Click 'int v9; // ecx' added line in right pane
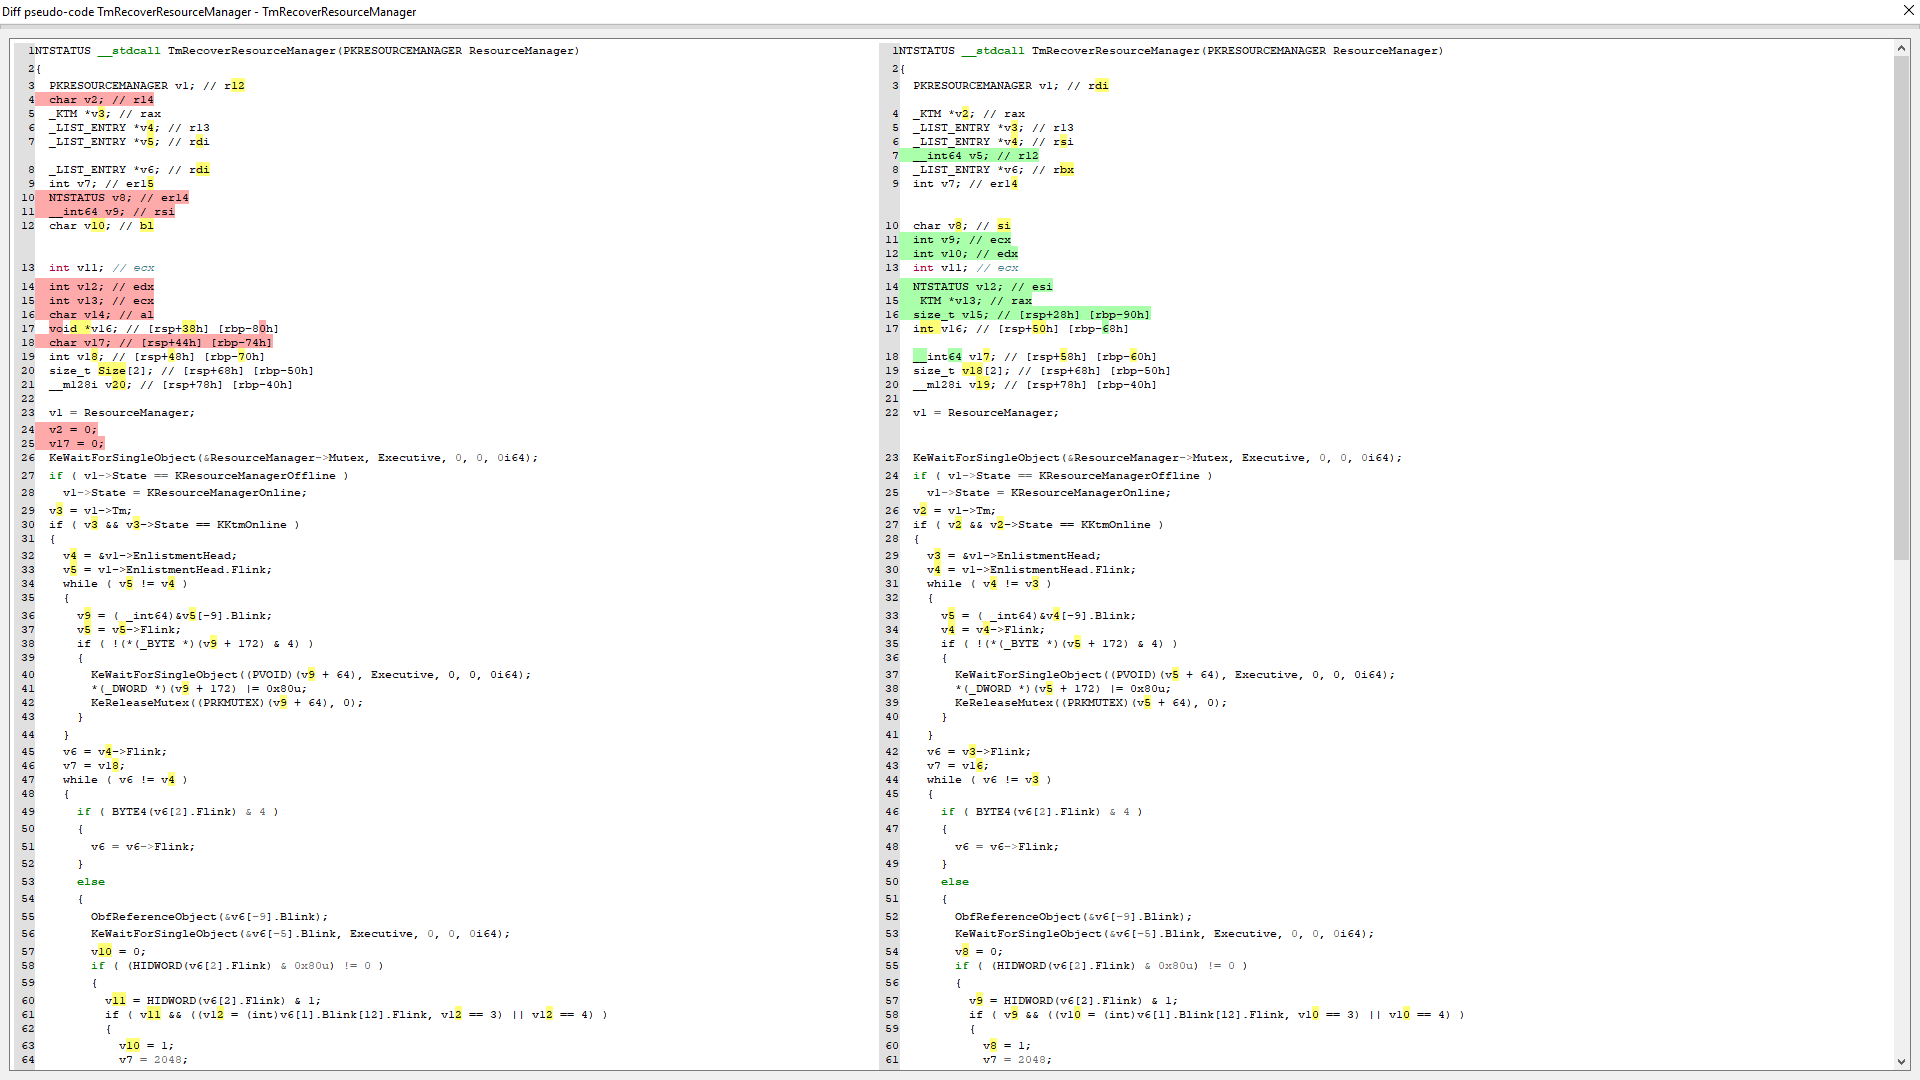The image size is (1920, 1080). pyautogui.click(x=961, y=240)
